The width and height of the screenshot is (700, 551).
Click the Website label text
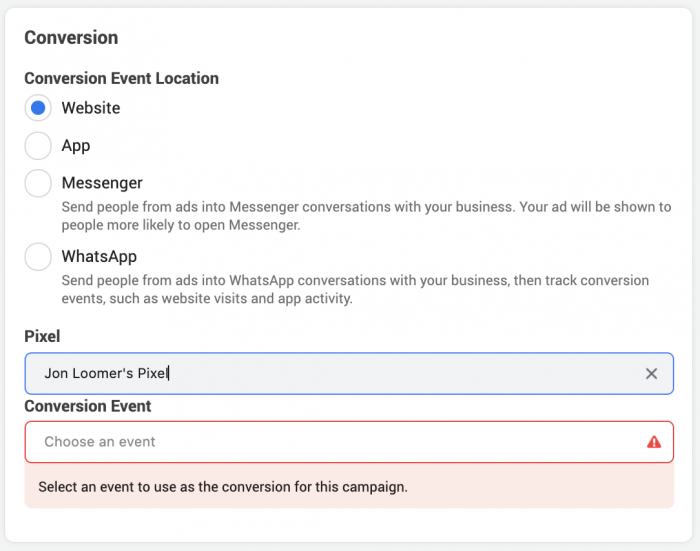pyautogui.click(x=91, y=108)
